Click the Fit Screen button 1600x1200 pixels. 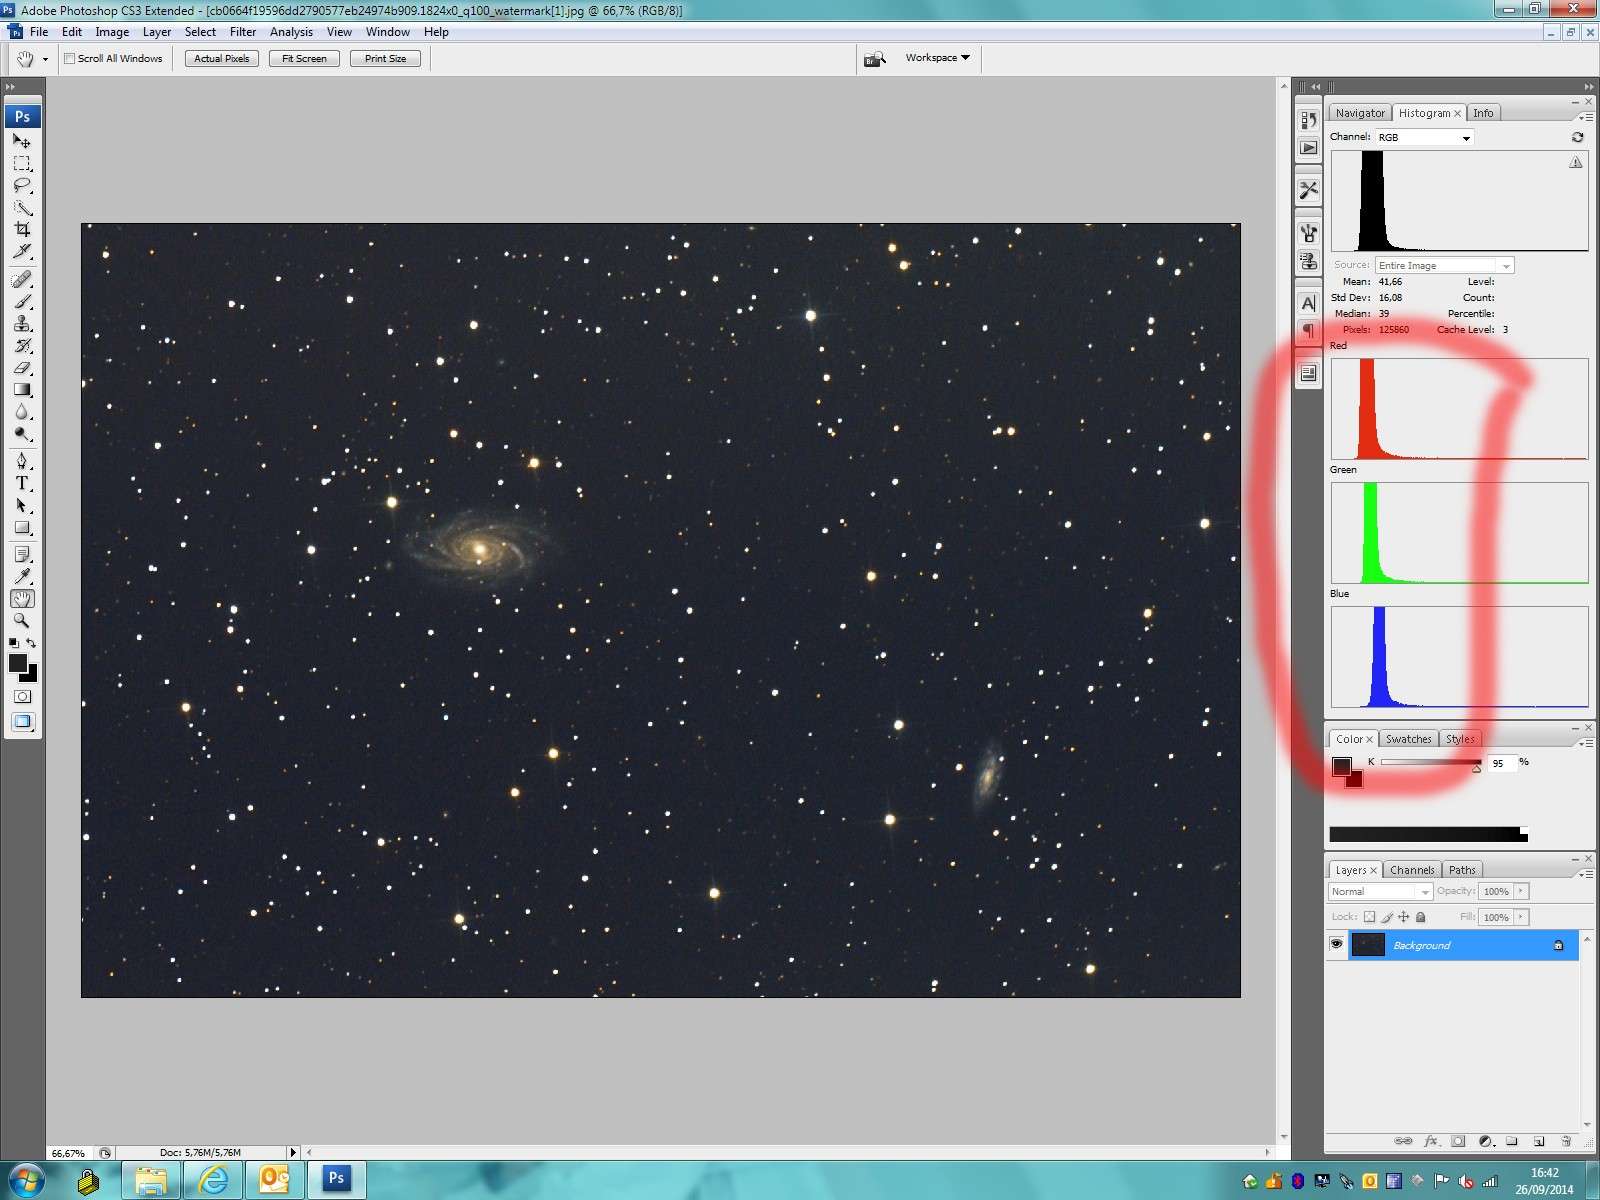point(304,59)
